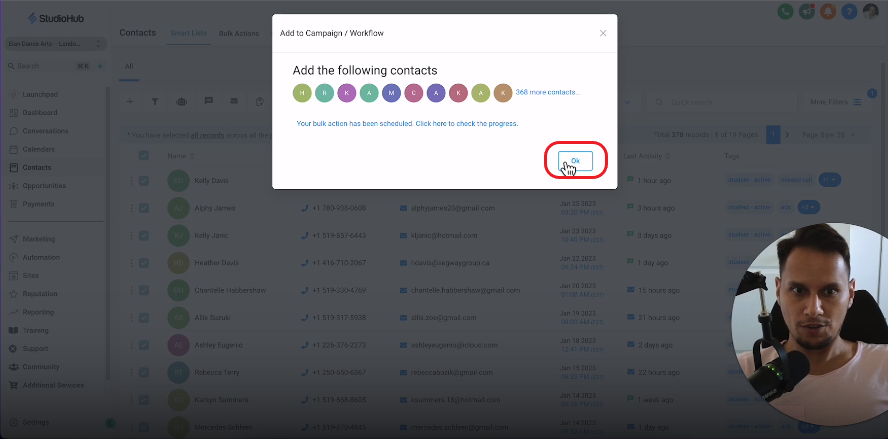The height and width of the screenshot is (439, 888).
Task: Click the all records underlined link
Action: 207,135
